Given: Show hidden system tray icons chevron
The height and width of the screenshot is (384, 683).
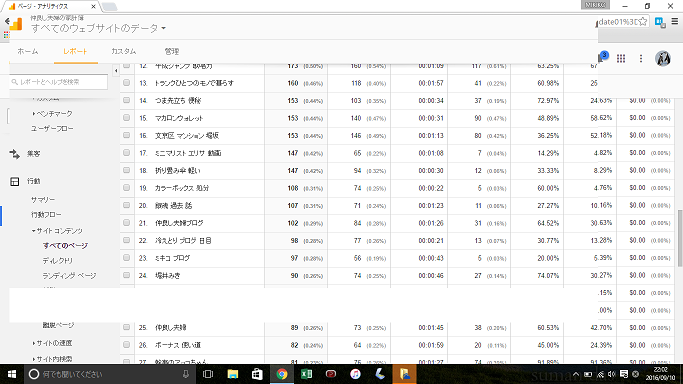Looking at the screenshot, I should point(576,374).
